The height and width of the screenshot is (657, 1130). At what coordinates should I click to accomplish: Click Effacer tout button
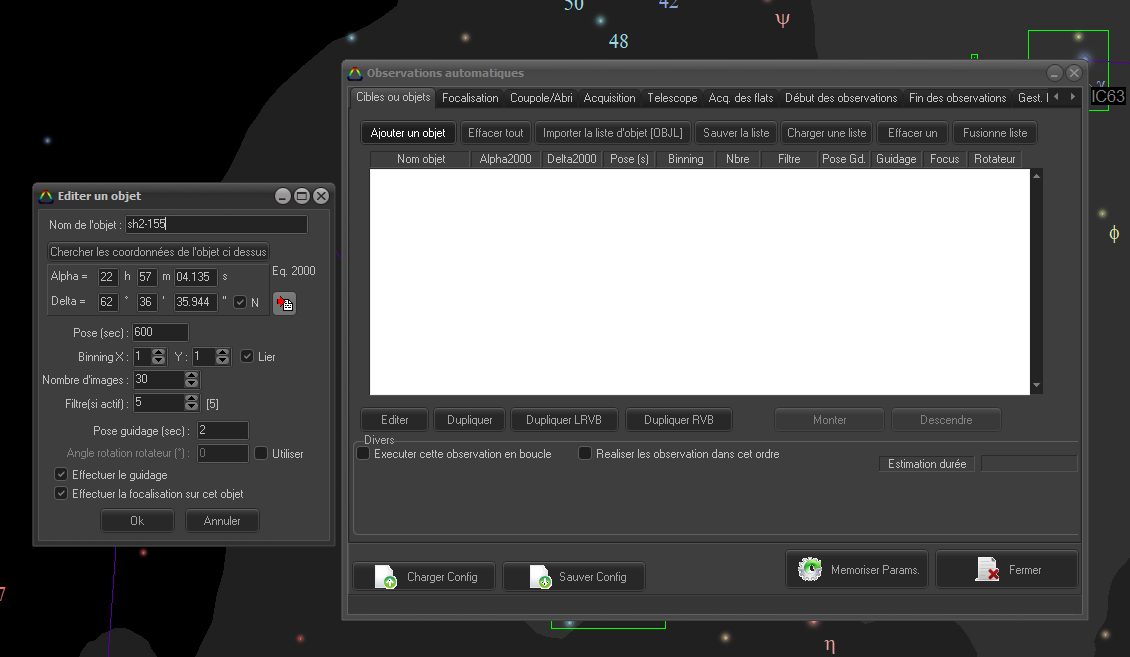click(496, 133)
